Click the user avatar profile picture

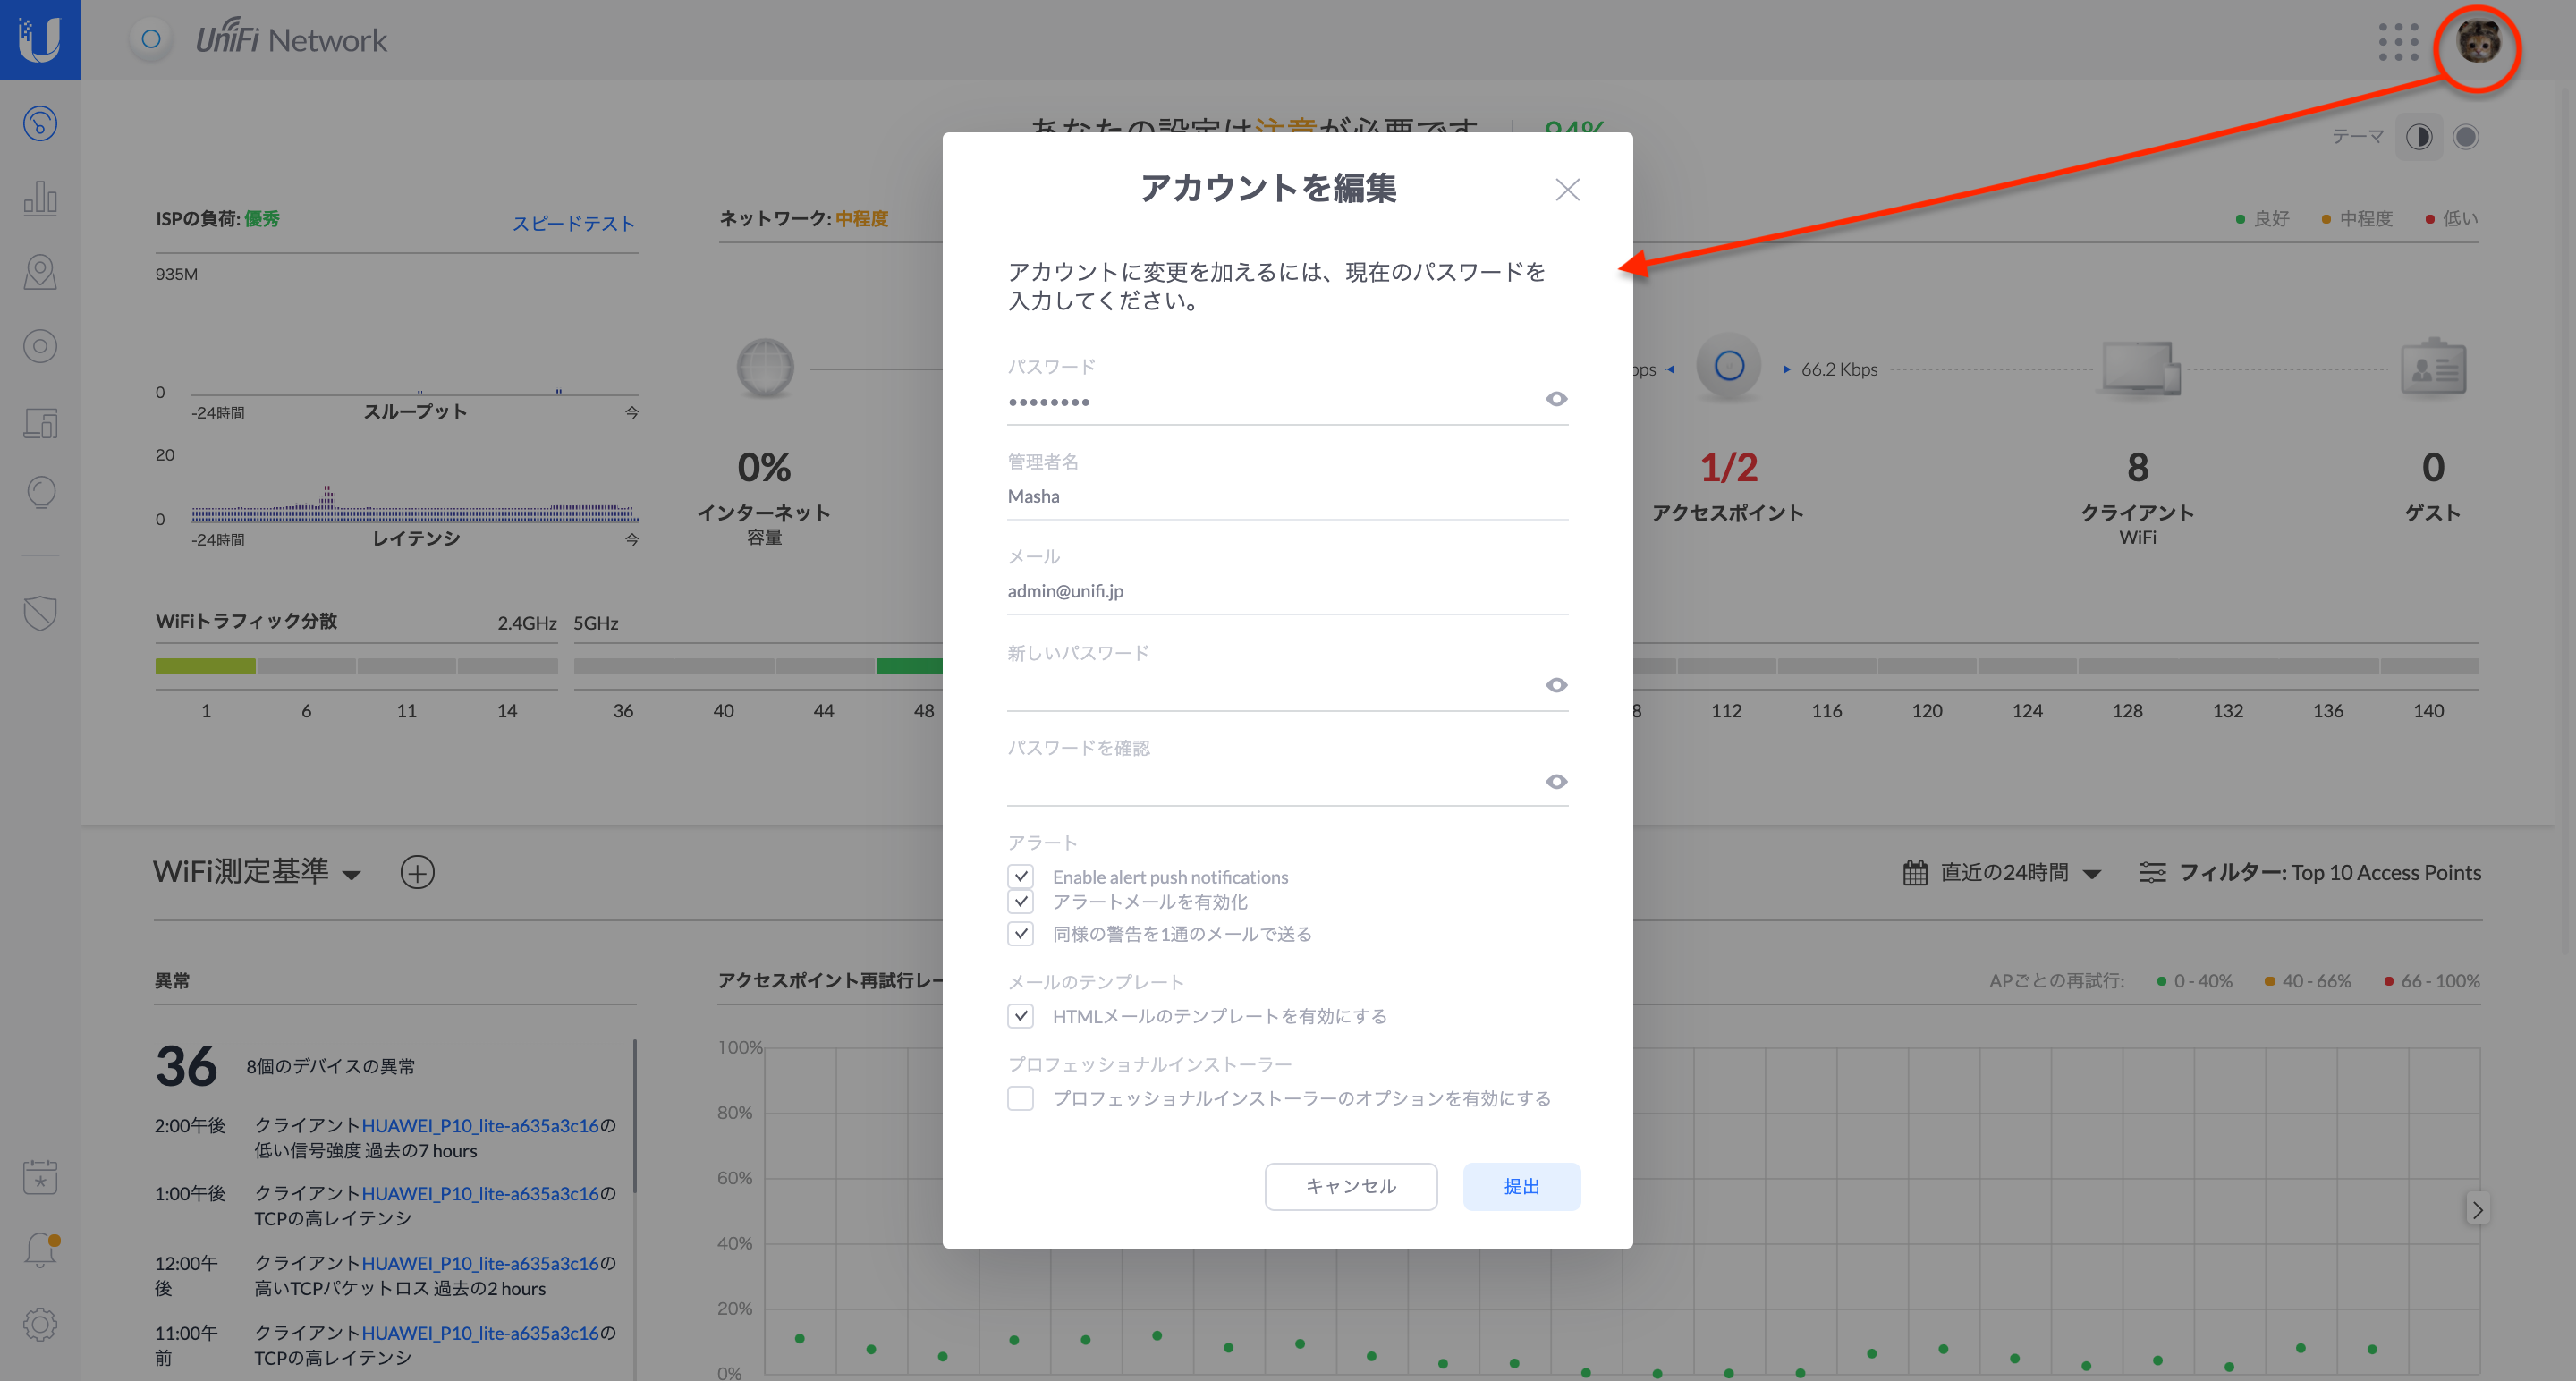(x=2478, y=42)
